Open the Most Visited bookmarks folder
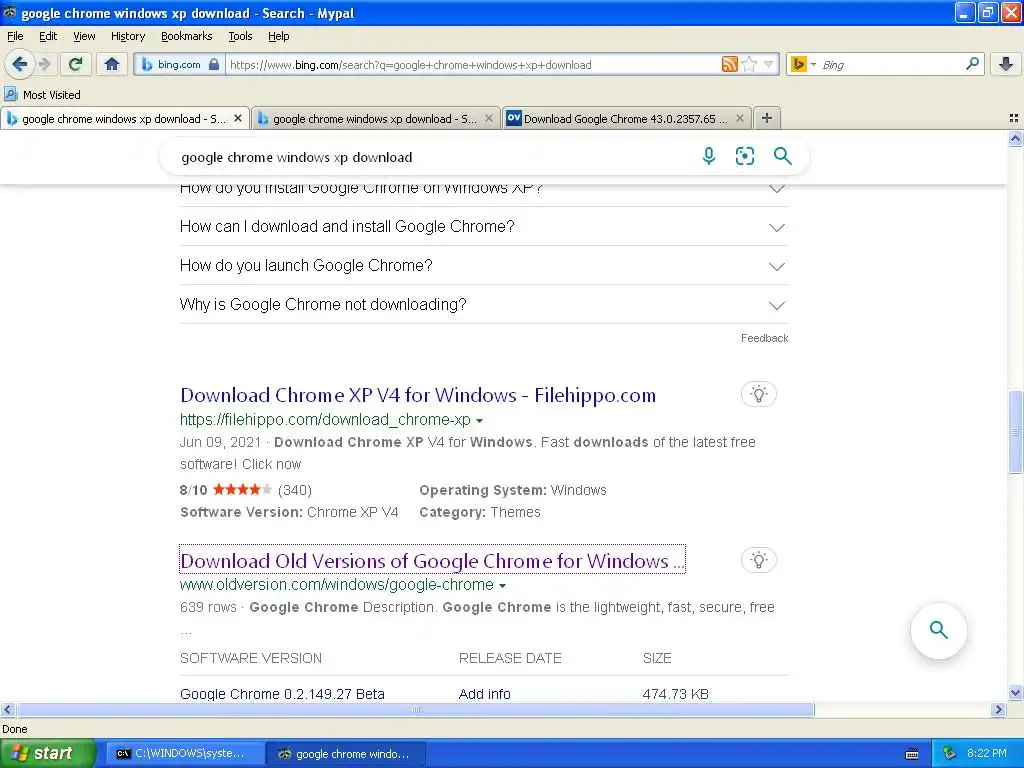Viewport: 1024px width, 768px height. [x=42, y=95]
